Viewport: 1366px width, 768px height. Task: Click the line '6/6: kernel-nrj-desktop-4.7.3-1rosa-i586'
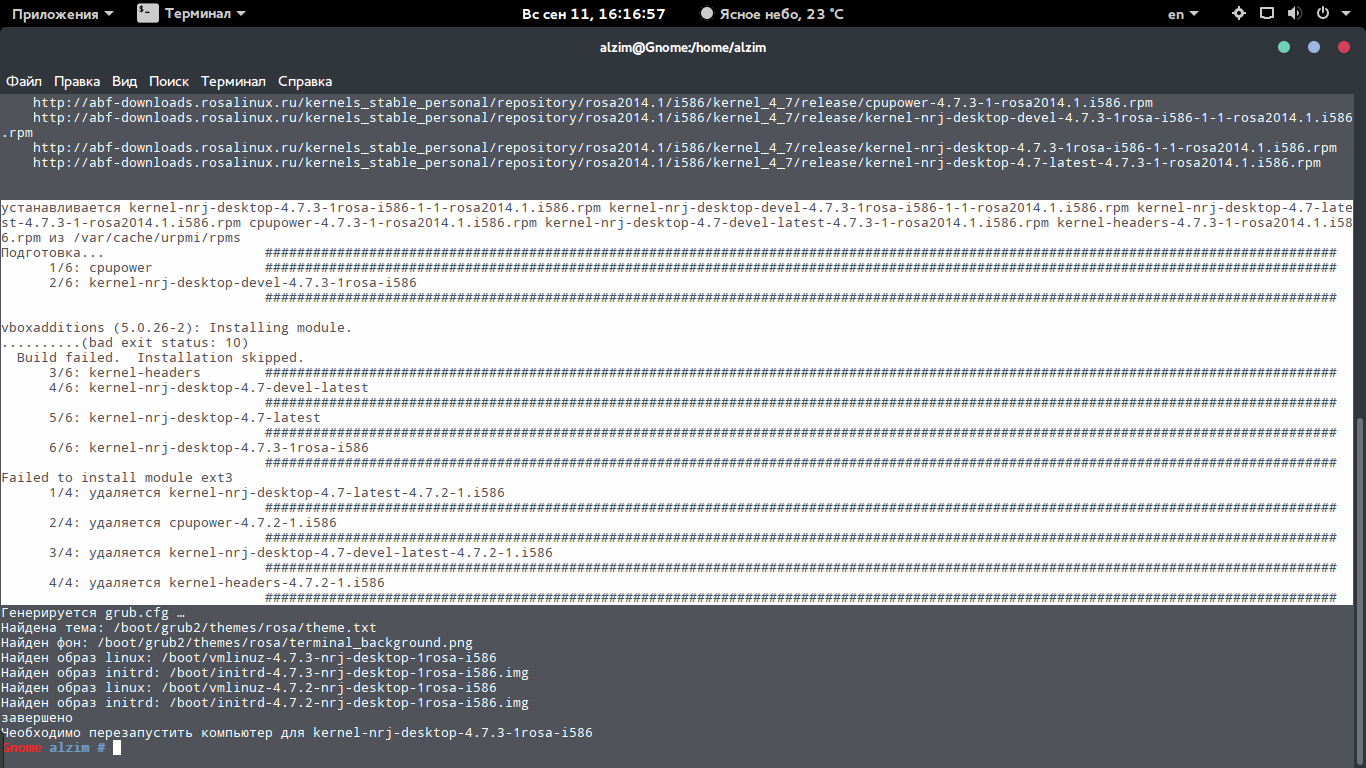[x=209, y=448]
